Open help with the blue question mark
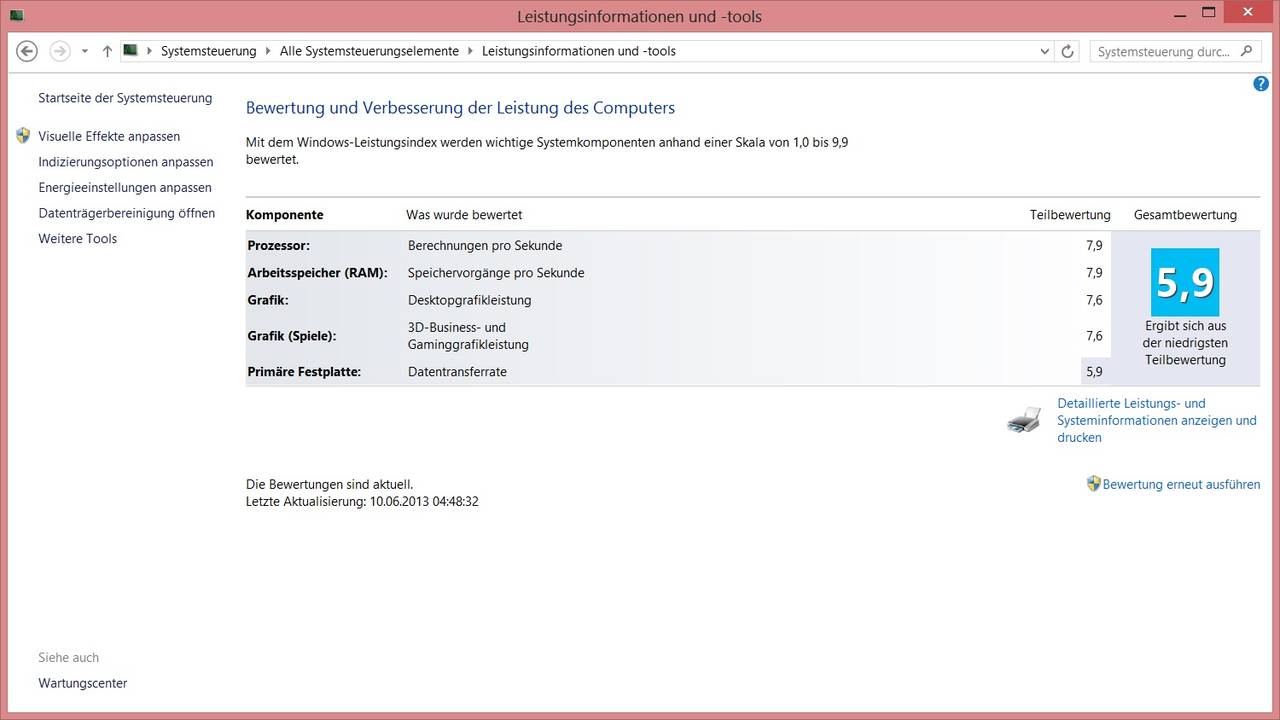This screenshot has width=1280, height=720. tap(1260, 84)
